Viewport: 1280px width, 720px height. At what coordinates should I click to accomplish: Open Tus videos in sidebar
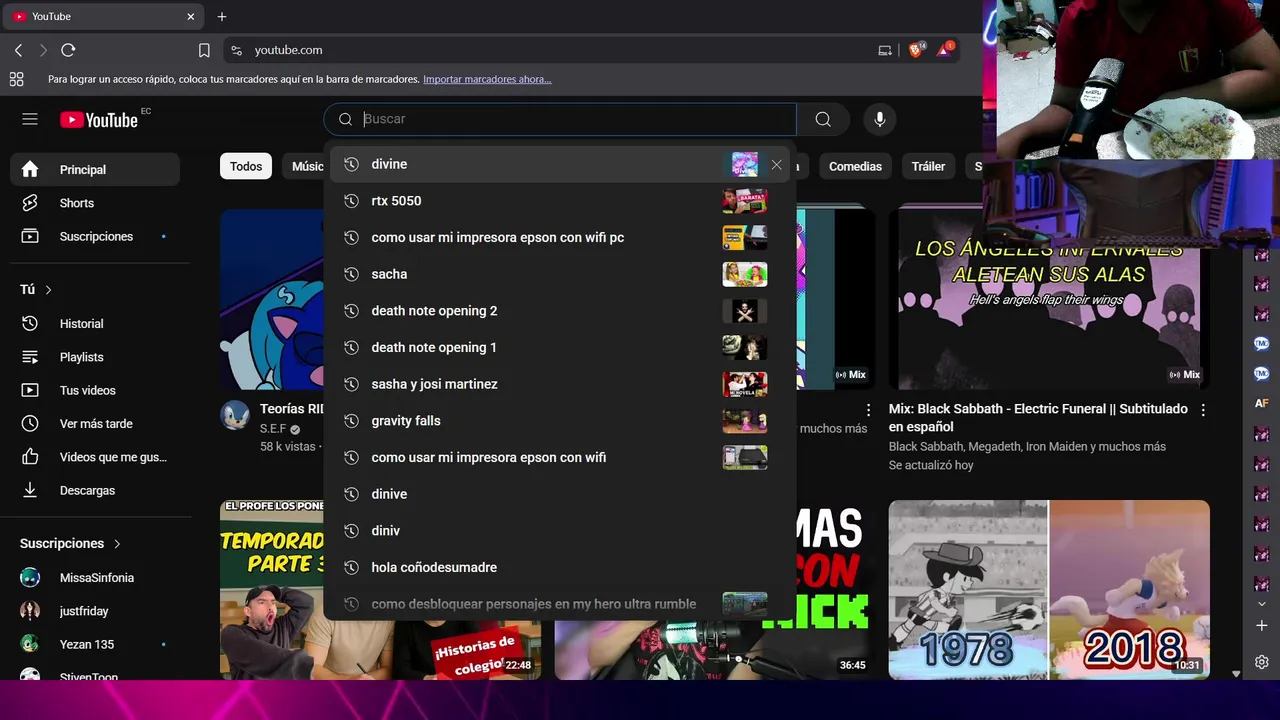(95, 390)
